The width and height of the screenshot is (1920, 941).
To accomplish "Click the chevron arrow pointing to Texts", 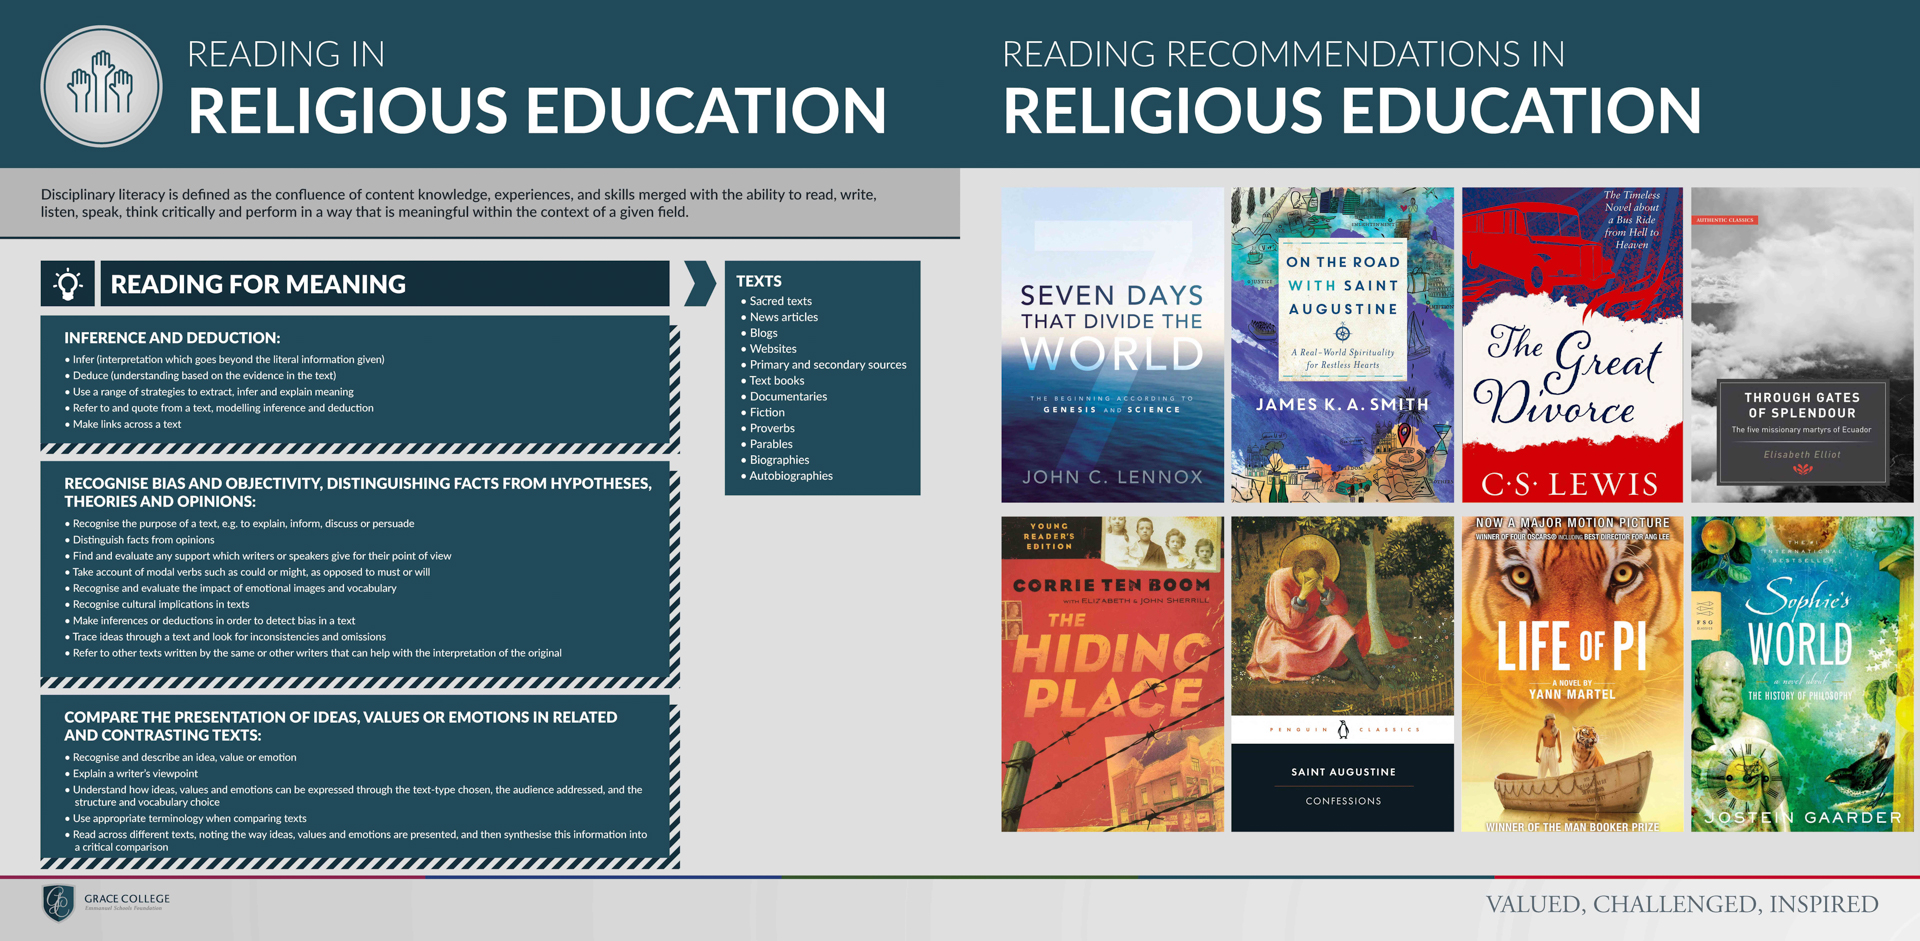I will (x=700, y=284).
